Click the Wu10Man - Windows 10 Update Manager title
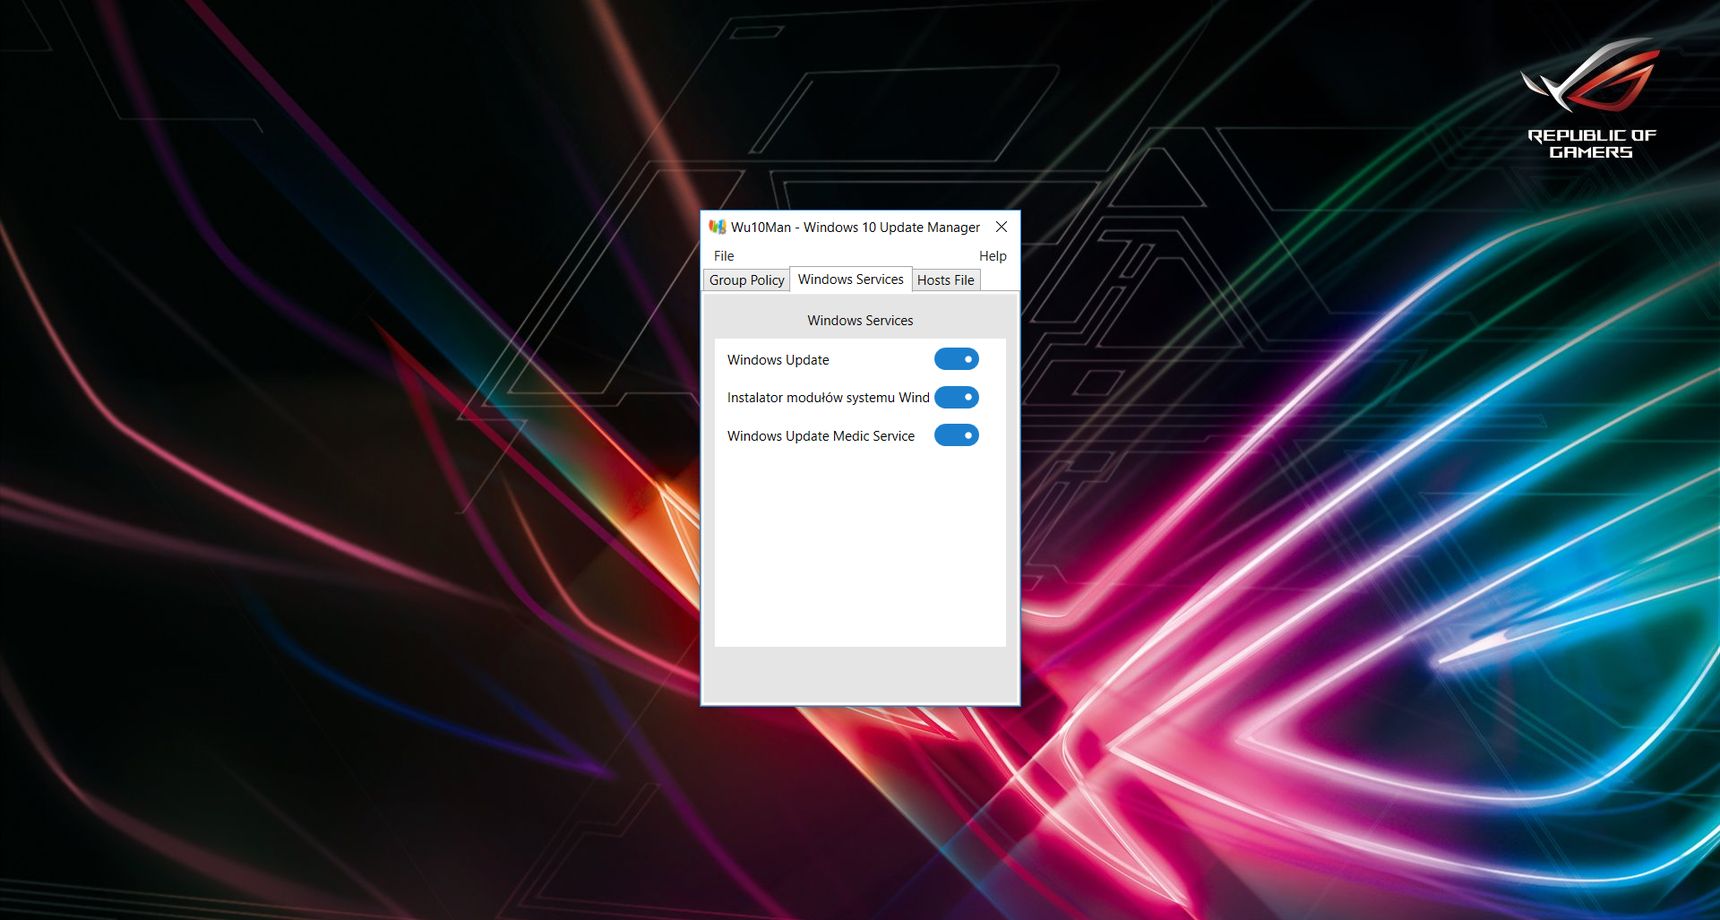The height and width of the screenshot is (920, 1720). pos(855,227)
